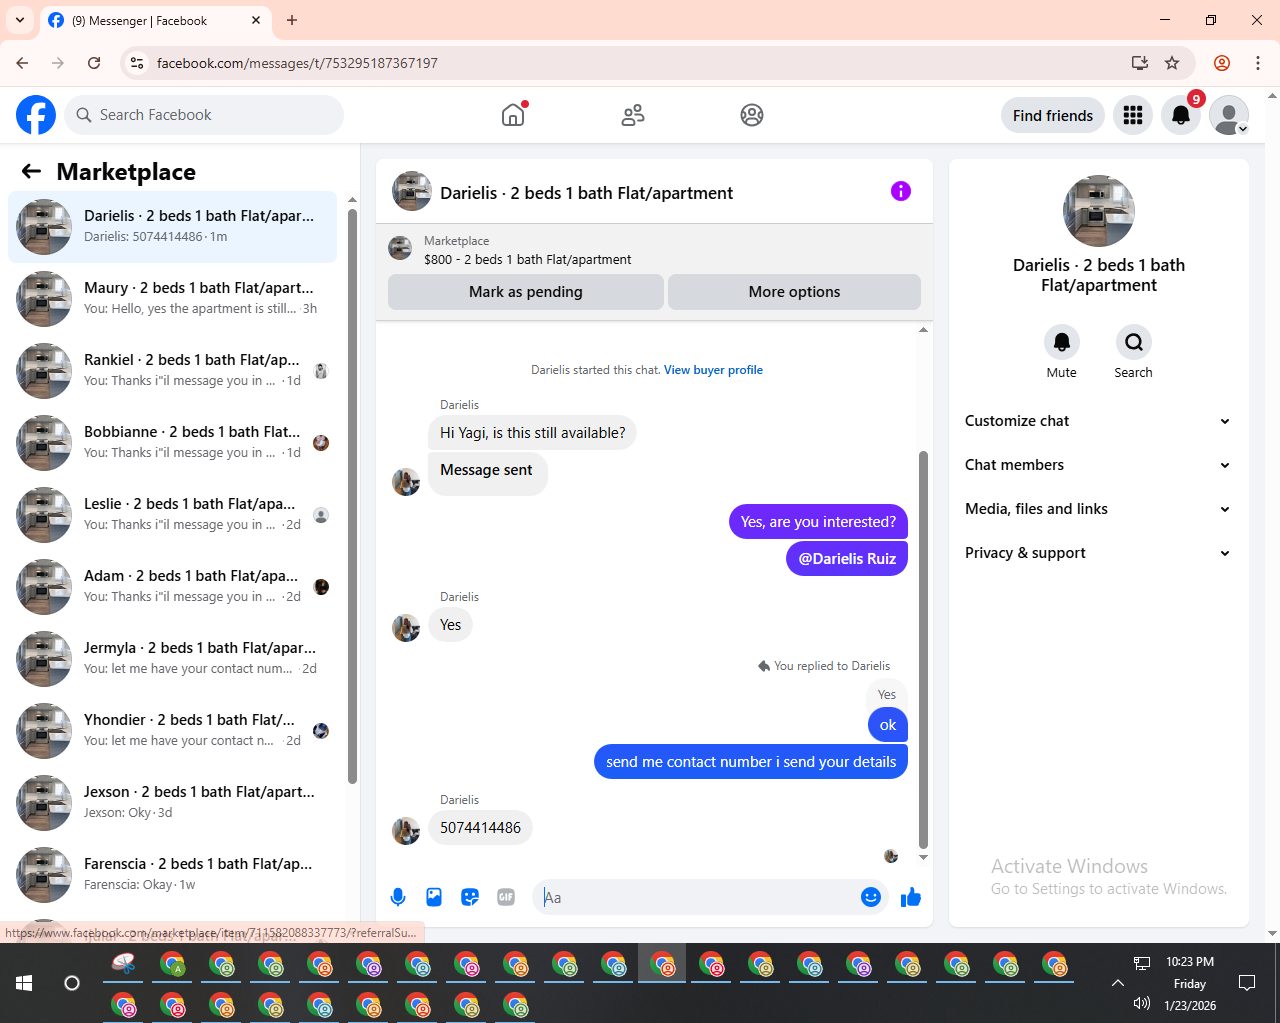Mark listing as pending
The image size is (1280, 1023).
(526, 292)
